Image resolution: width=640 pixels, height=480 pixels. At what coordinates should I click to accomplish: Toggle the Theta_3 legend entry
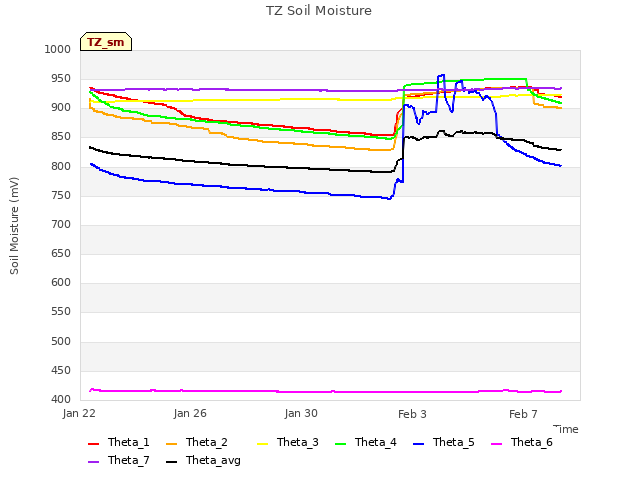[x=288, y=442]
